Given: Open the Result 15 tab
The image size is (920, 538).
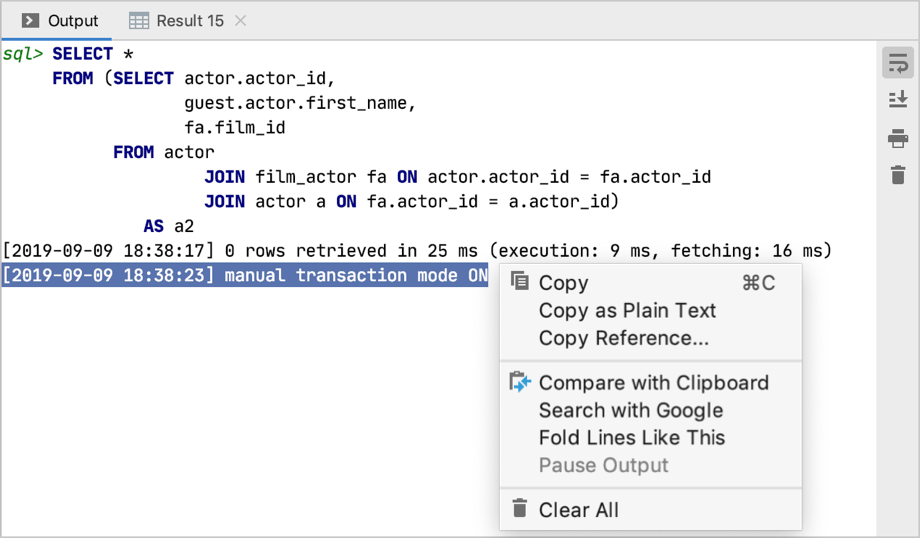Looking at the screenshot, I should [190, 20].
